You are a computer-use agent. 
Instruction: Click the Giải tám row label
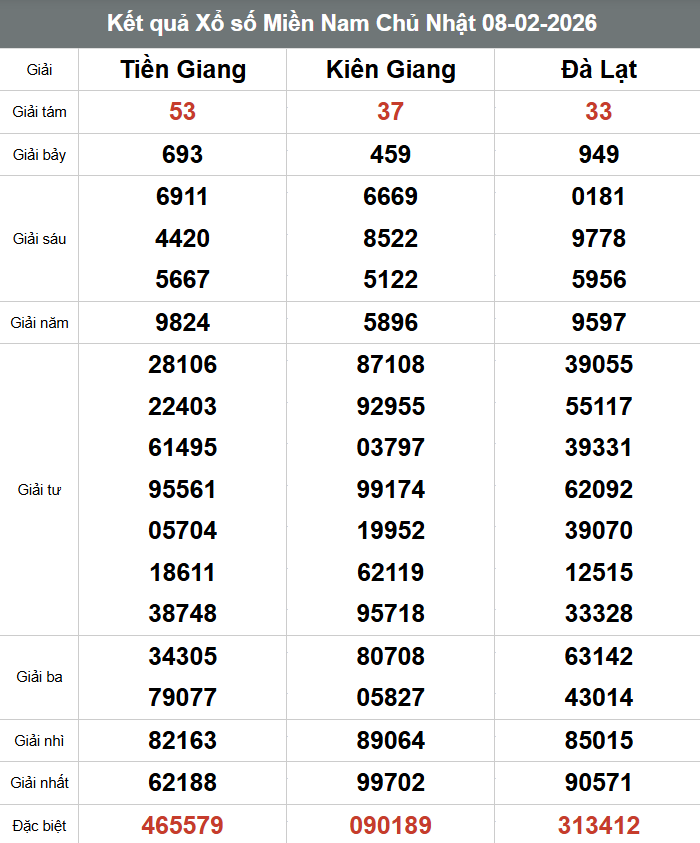click(39, 112)
